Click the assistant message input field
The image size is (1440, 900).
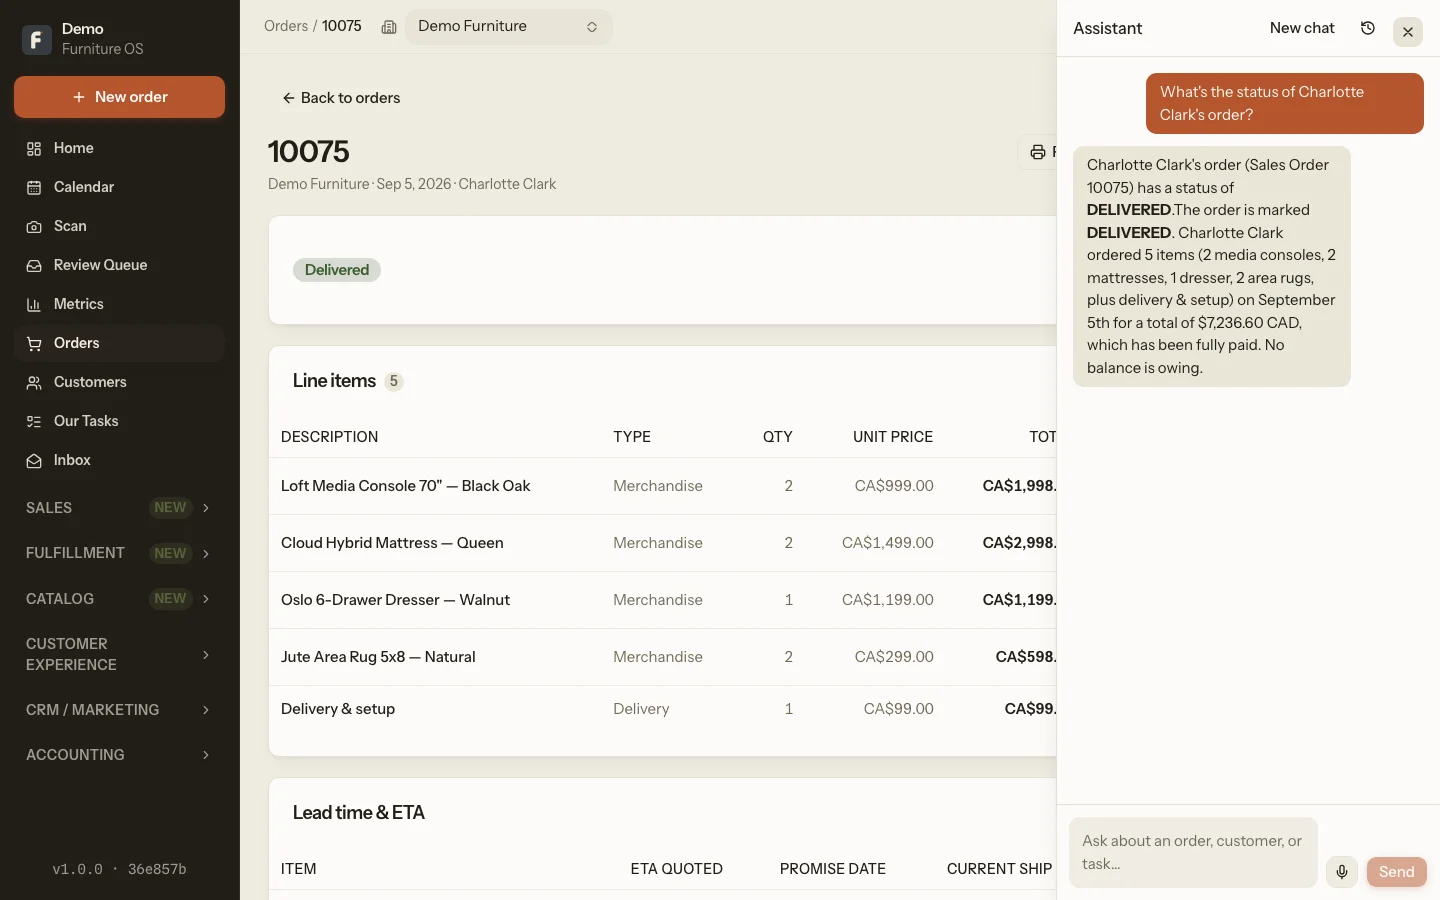[x=1193, y=853]
